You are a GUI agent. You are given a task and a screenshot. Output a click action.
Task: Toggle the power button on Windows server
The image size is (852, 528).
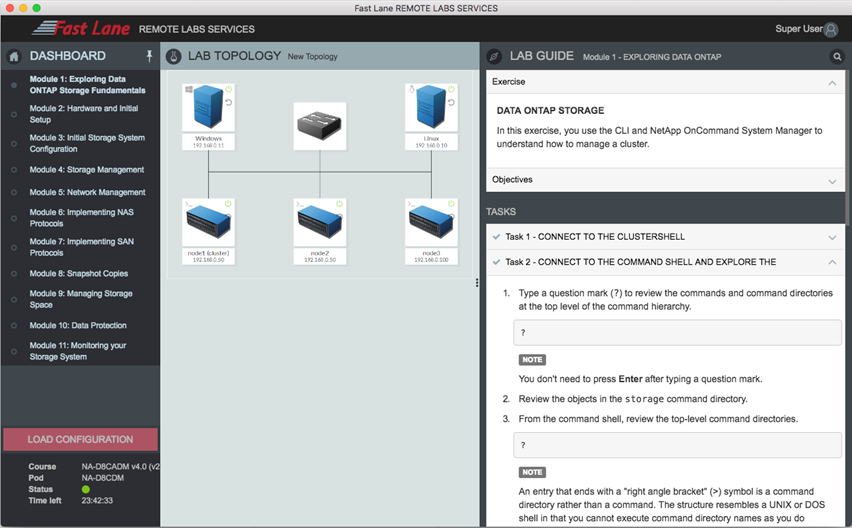[228, 90]
